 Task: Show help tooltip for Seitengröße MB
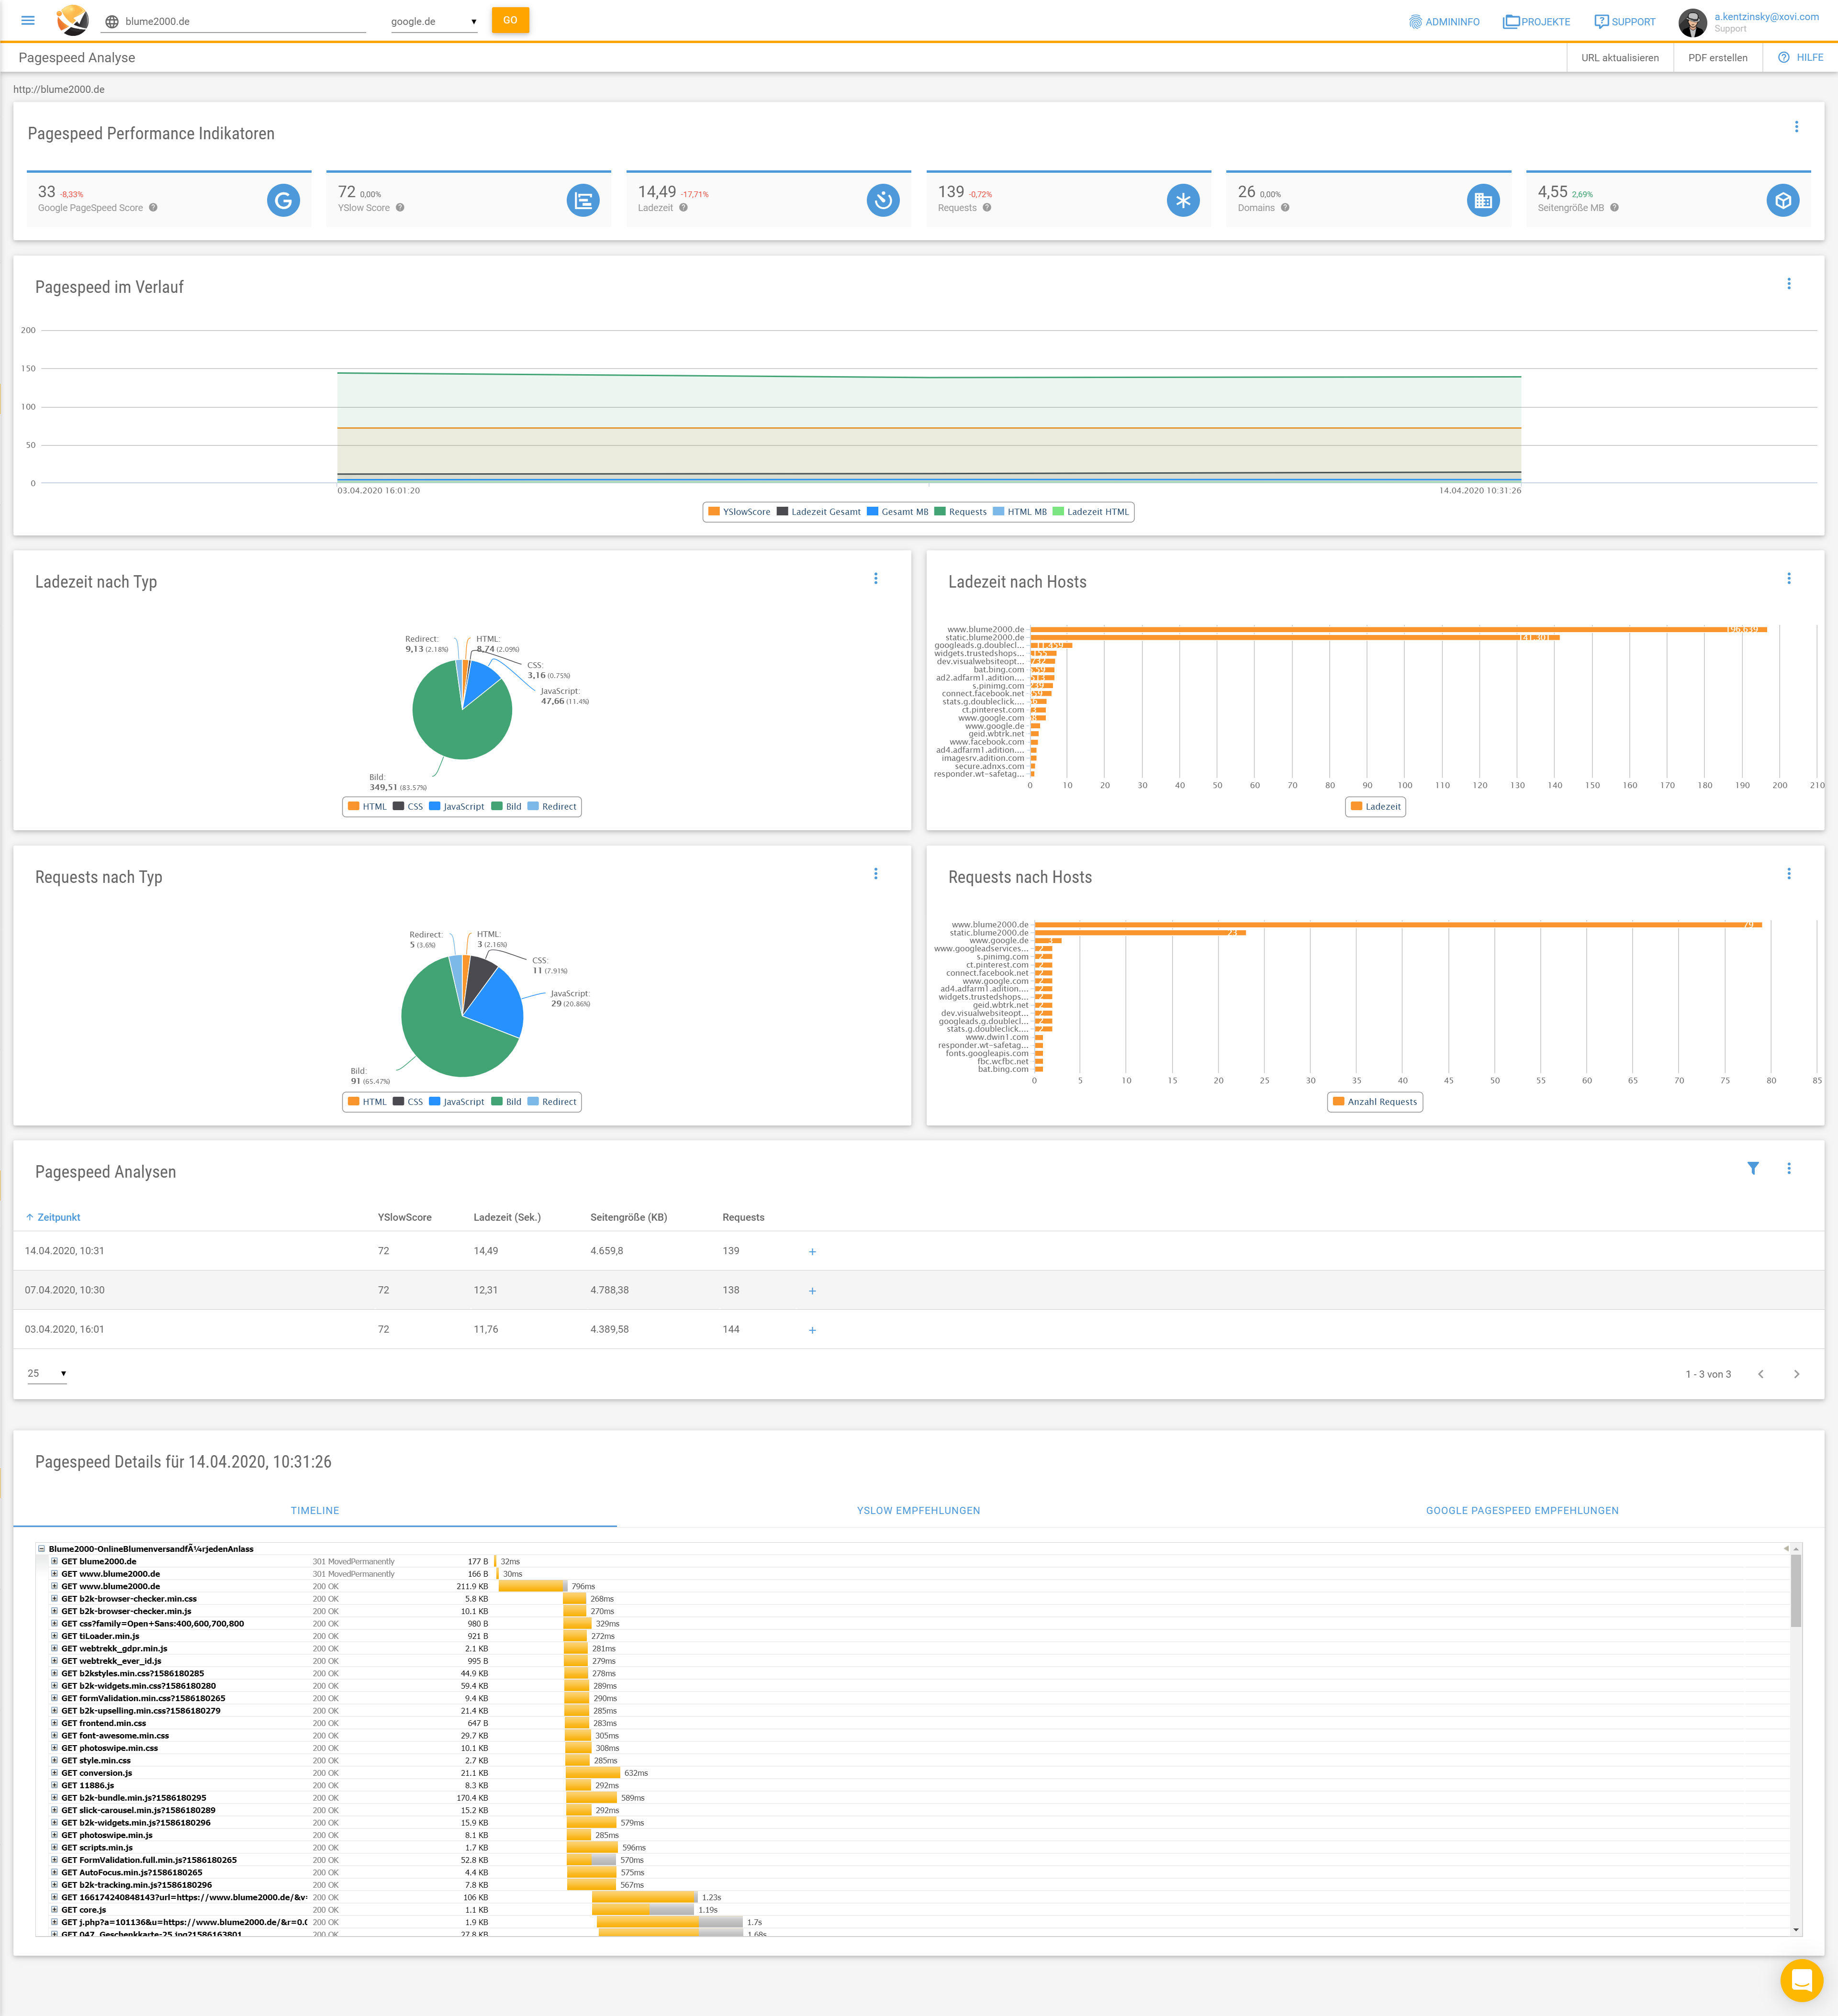click(1614, 208)
